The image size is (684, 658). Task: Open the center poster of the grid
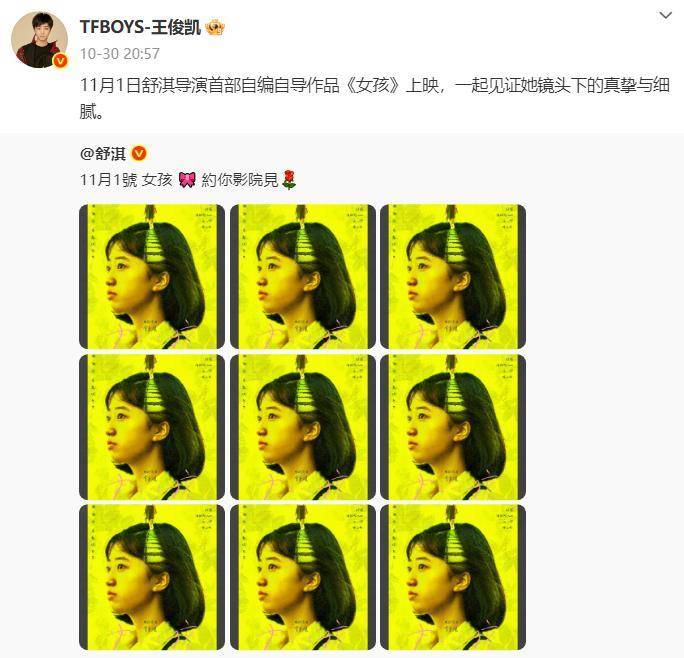303,427
